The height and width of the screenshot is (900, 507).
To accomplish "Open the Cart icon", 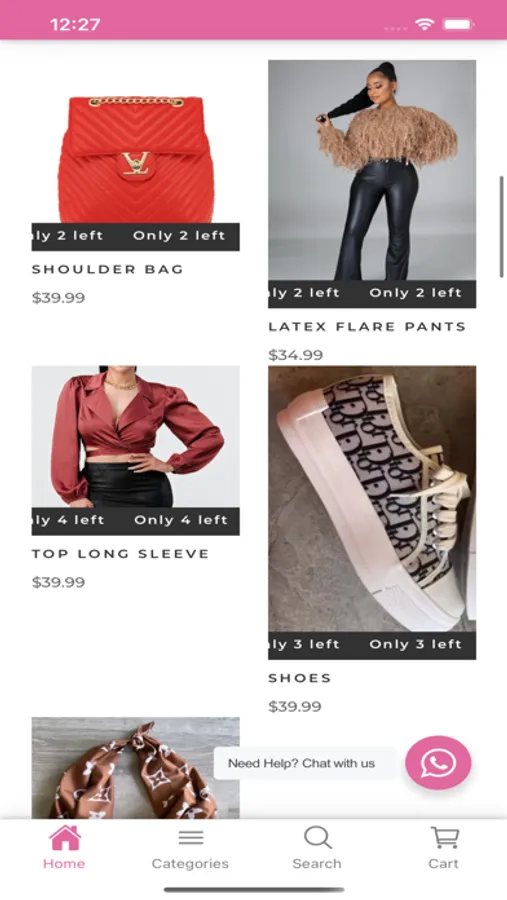I will click(x=445, y=838).
